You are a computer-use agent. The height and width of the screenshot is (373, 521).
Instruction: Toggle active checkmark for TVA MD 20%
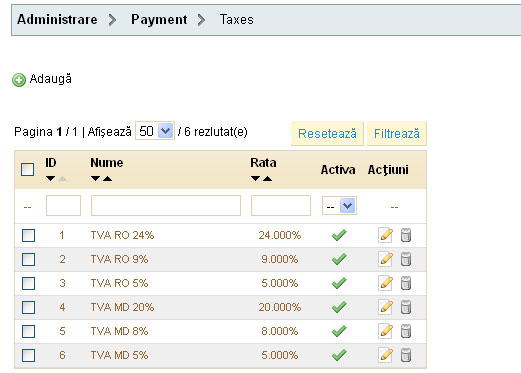339,307
